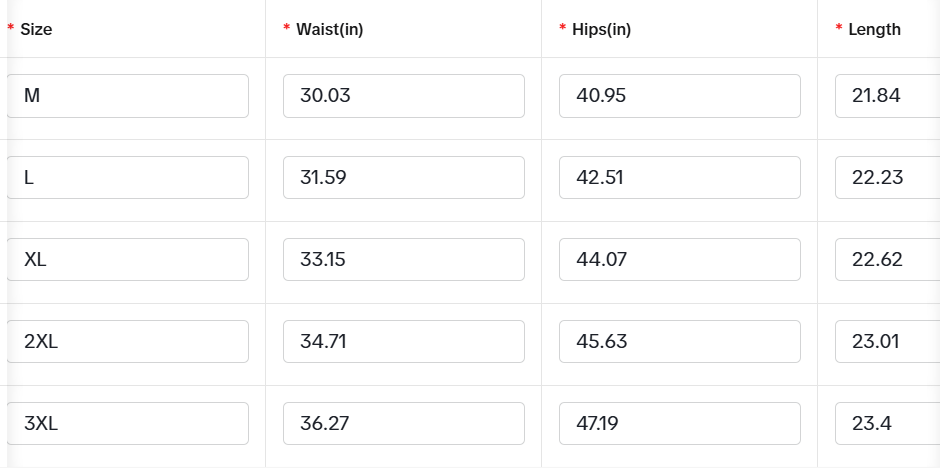Select hips input 42.51
Screen dimensions: 940x468
pos(680,177)
